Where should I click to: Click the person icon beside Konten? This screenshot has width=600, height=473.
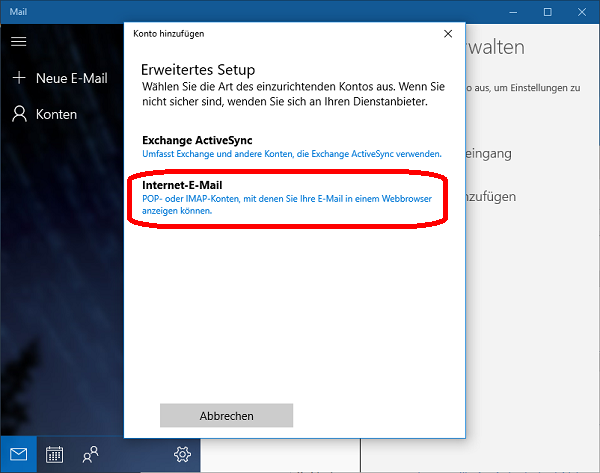[x=18, y=114]
